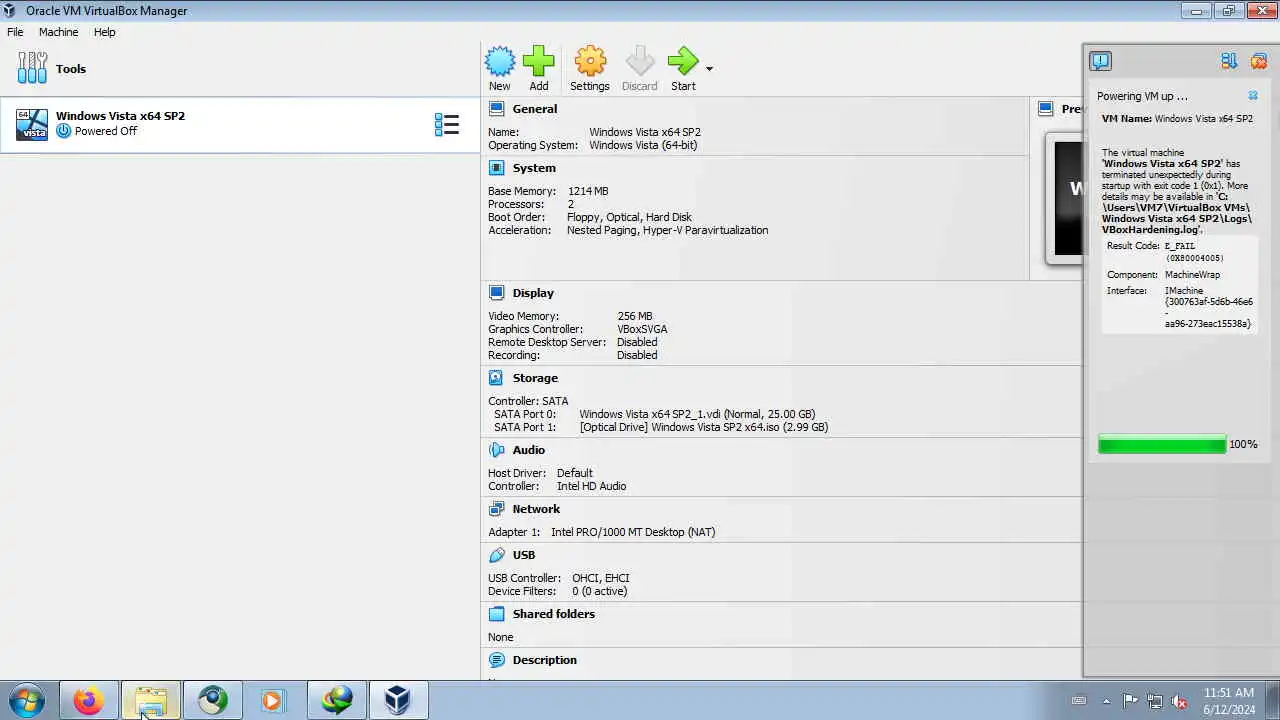Click the System section chip icon

tap(497, 168)
